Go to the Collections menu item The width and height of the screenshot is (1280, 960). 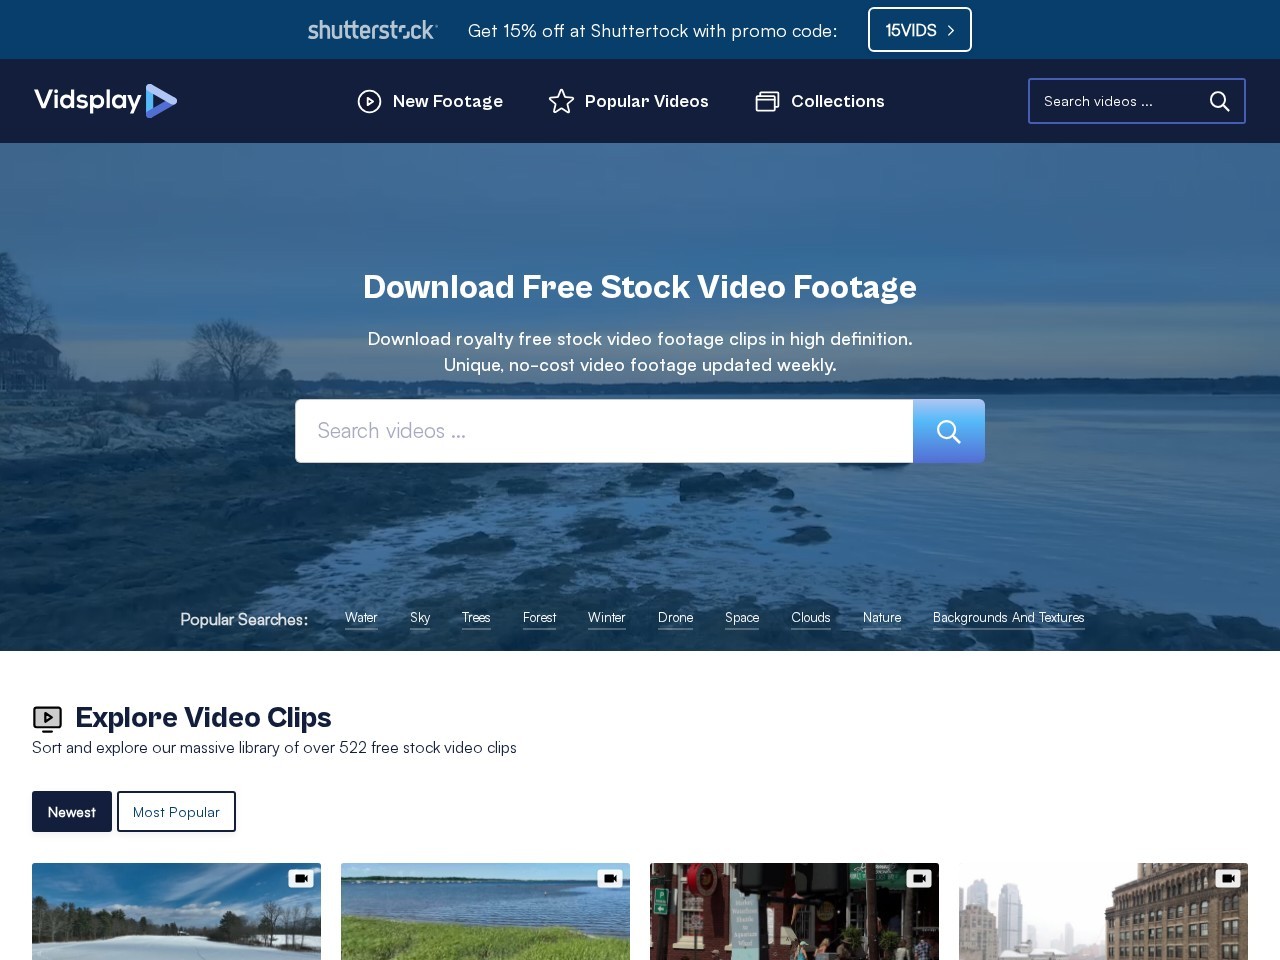tap(837, 102)
